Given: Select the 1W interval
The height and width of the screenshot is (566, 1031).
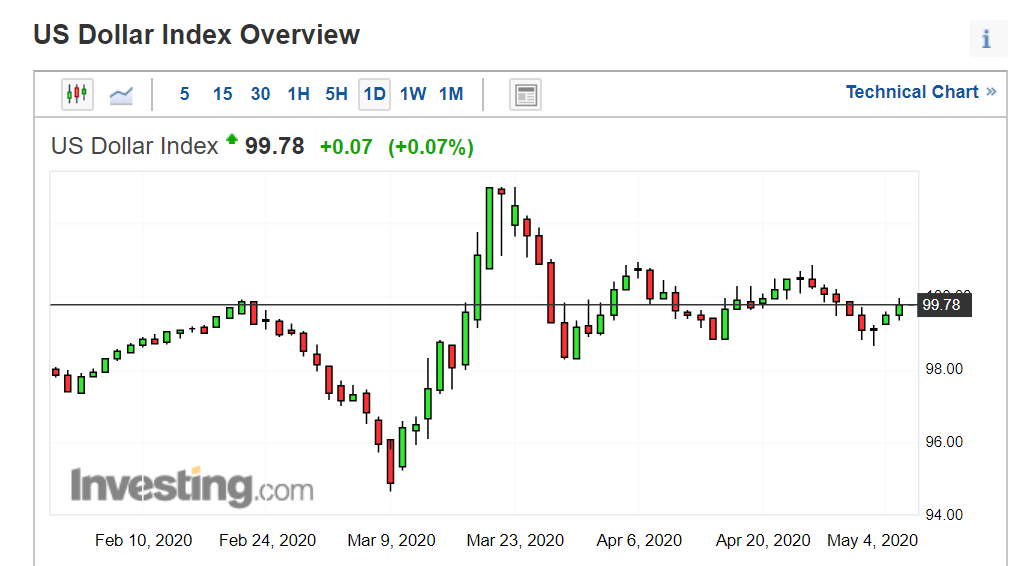Looking at the screenshot, I should tap(413, 94).
